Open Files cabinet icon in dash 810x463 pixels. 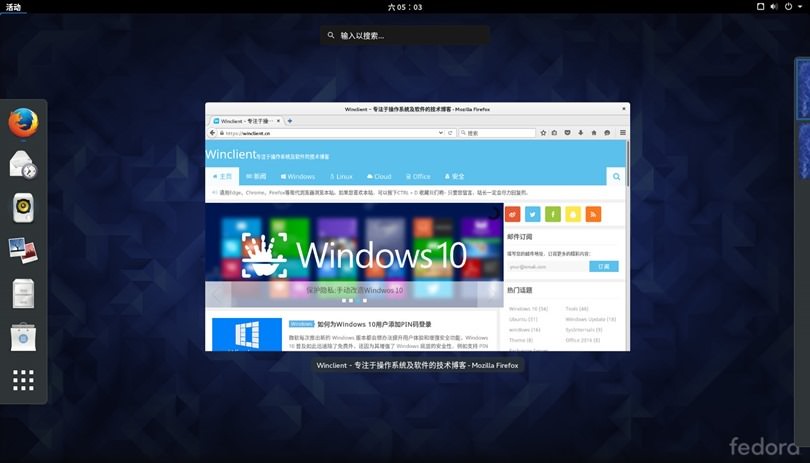[23, 293]
